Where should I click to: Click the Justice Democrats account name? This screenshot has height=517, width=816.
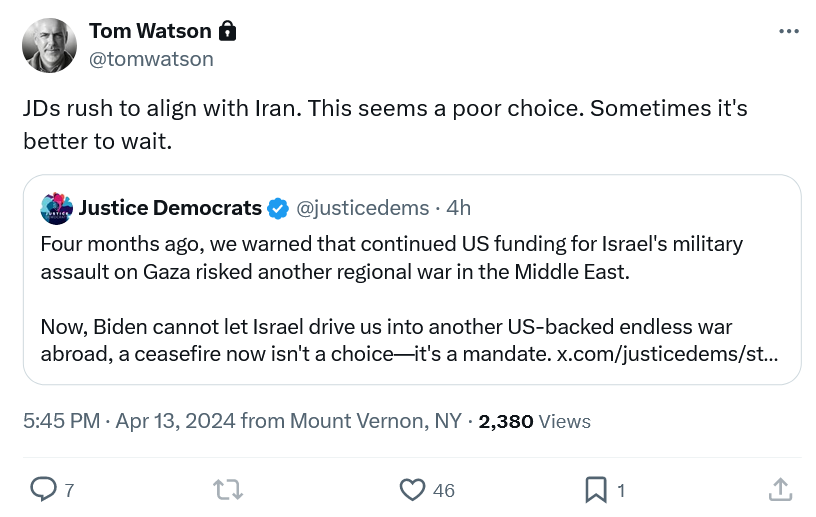[x=169, y=208]
